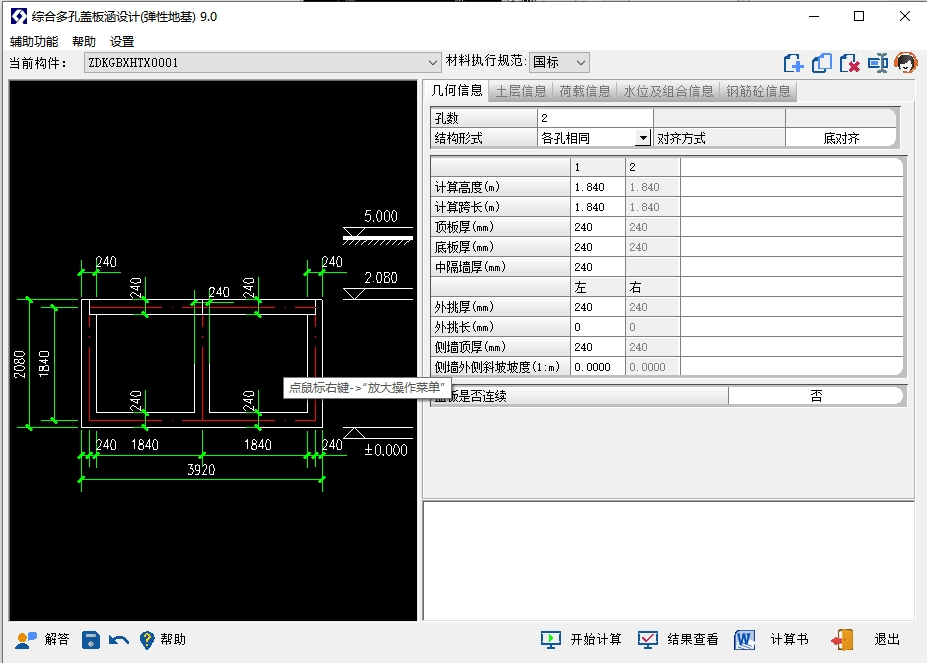Click the 开始计算 button

(x=582, y=639)
